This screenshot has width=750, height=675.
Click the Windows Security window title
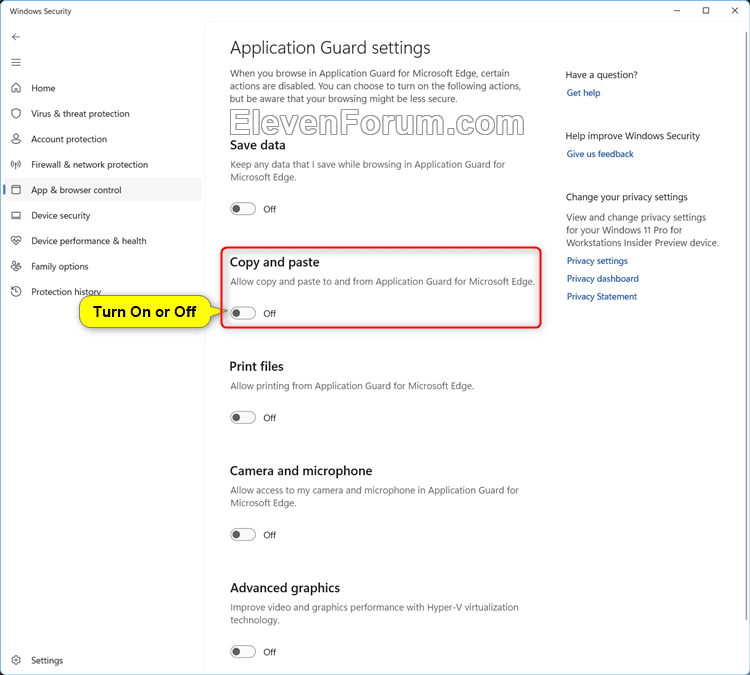[x=40, y=11]
